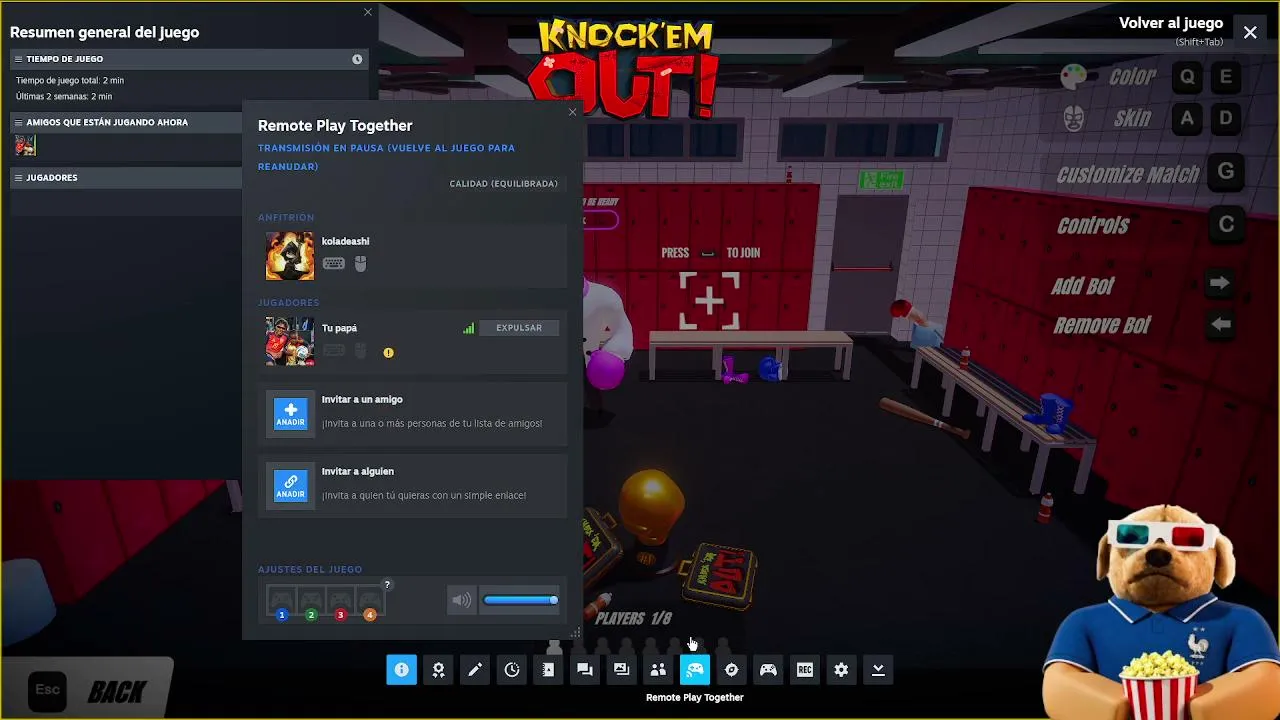1280x720 pixels.
Task: Click koladeashi's host avatar
Action: point(290,256)
